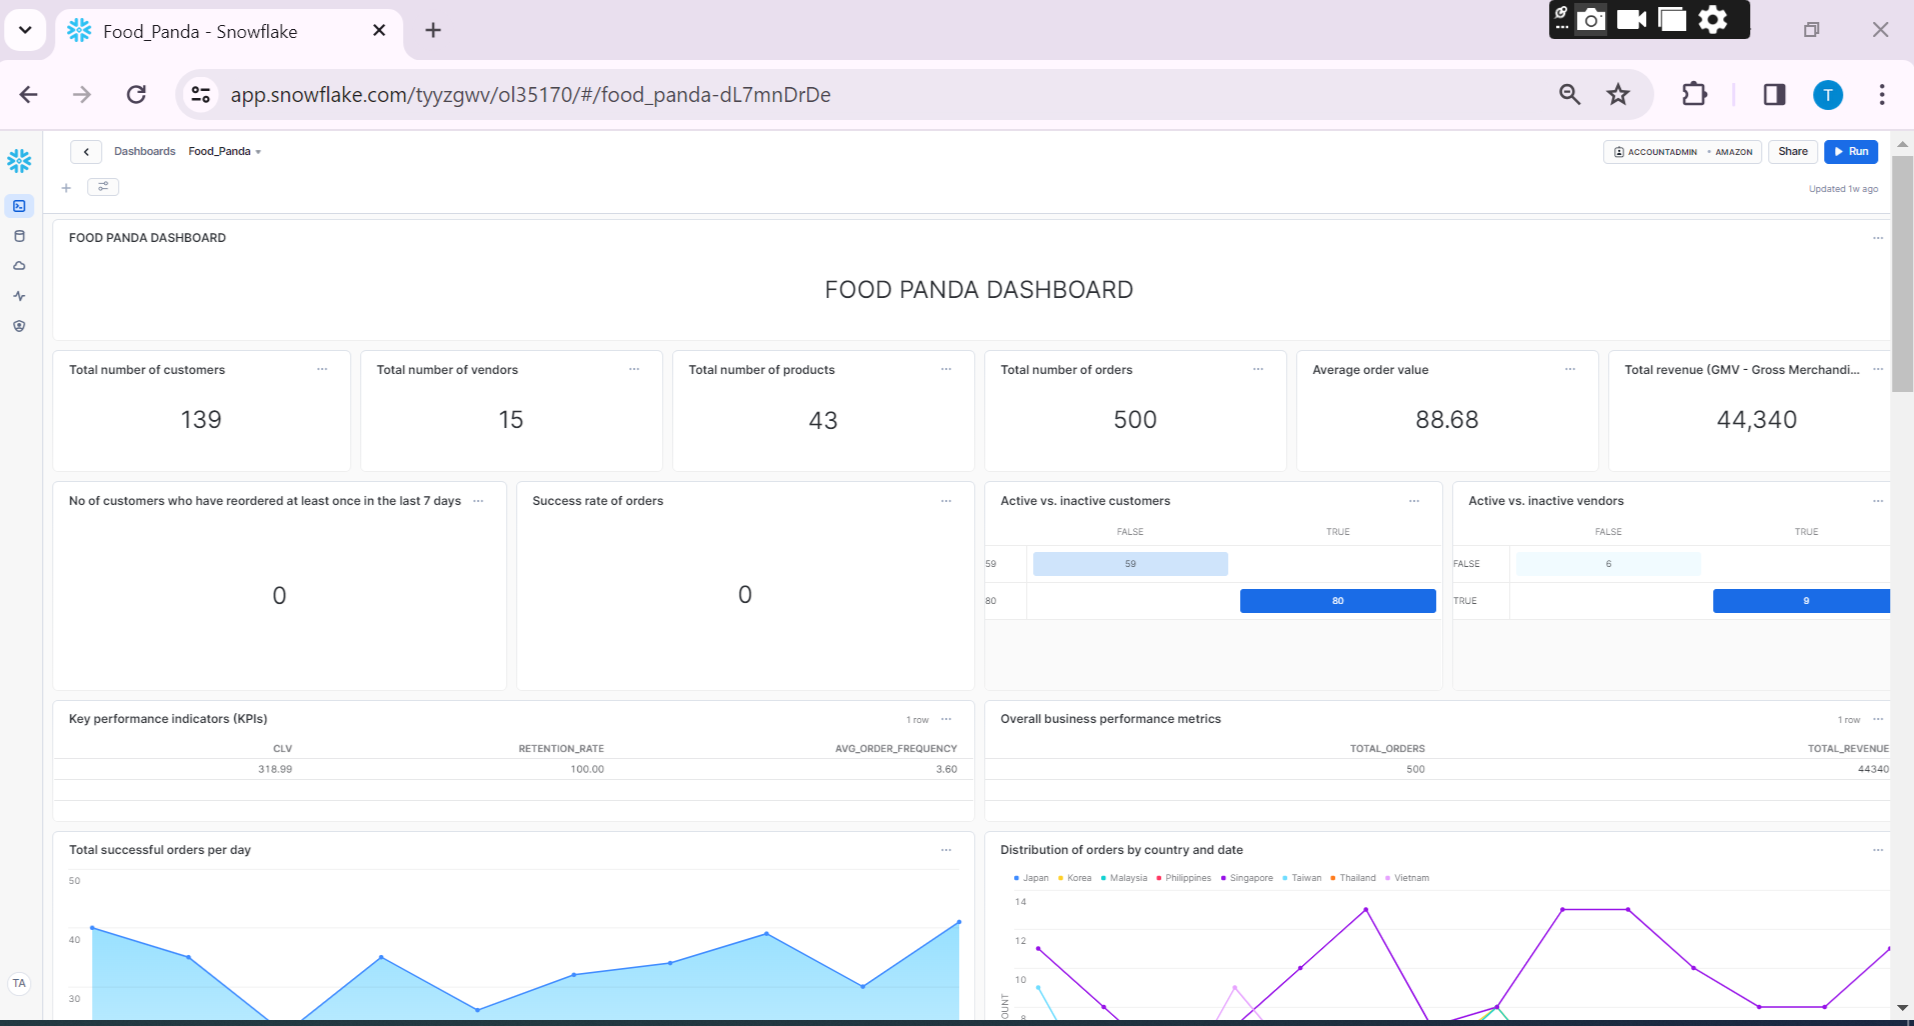Screen dimensions: 1914x1026
Task: Open the Worksheets/Projects sidebar icon
Action: pos(19,206)
